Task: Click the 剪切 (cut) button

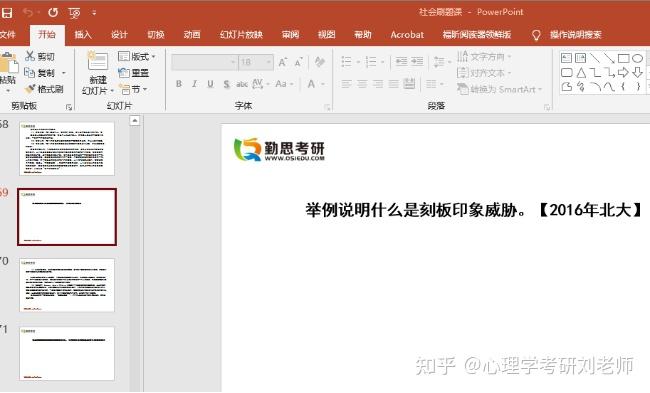Action: click(40, 56)
